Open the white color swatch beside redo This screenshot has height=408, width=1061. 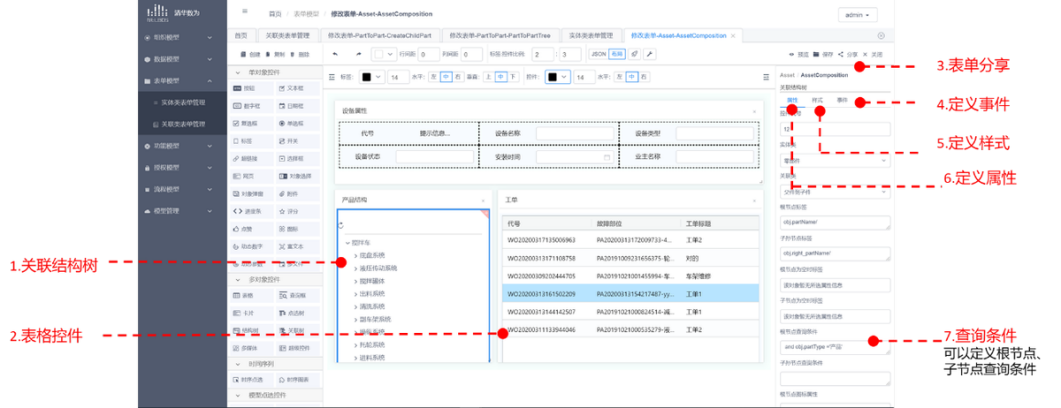tap(384, 54)
